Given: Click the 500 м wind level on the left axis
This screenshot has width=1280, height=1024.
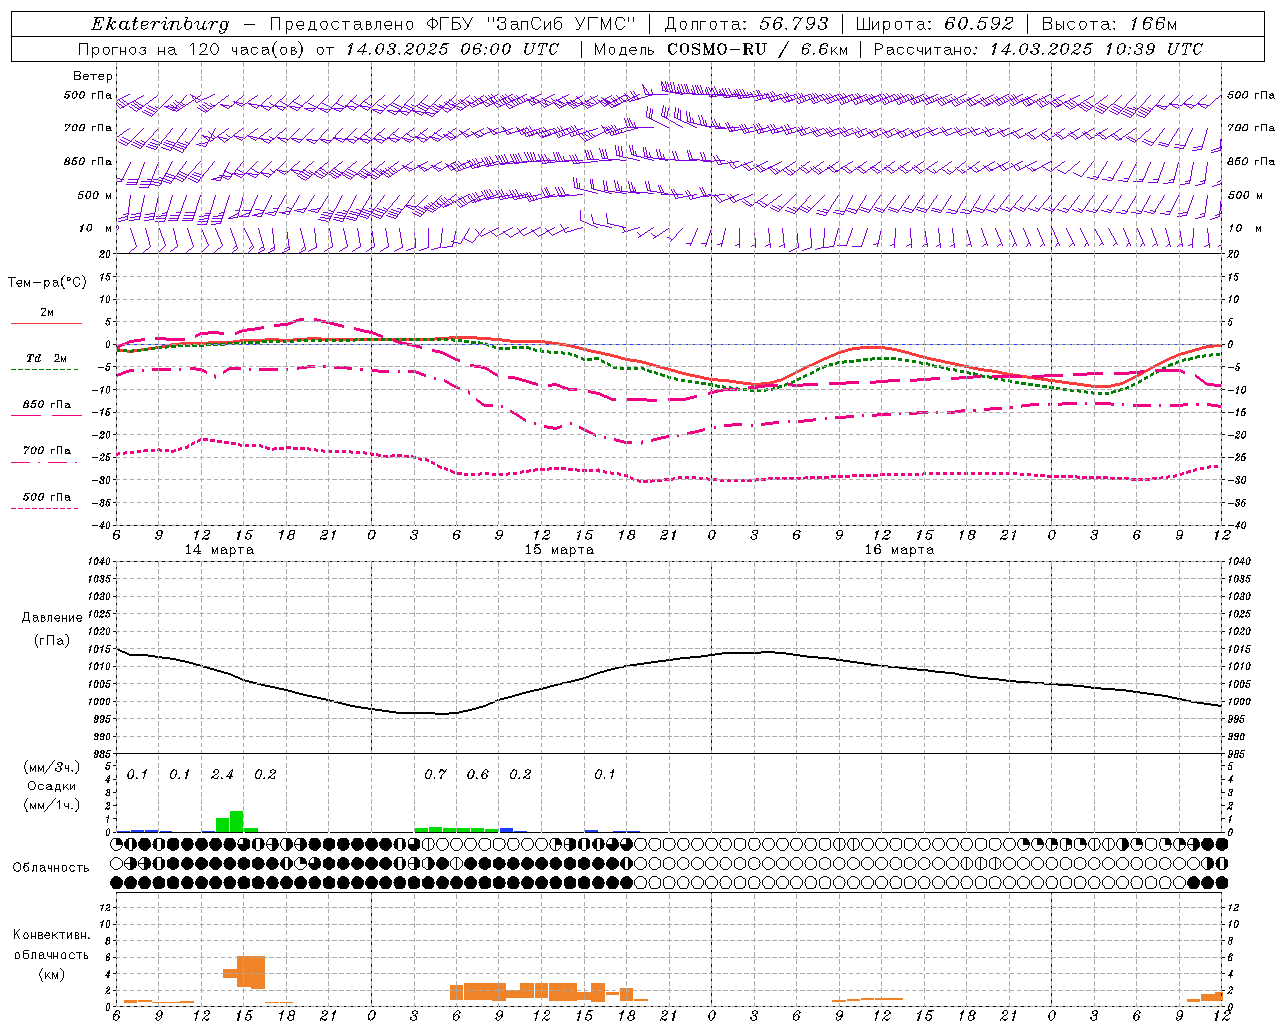Looking at the screenshot, I should [95, 195].
